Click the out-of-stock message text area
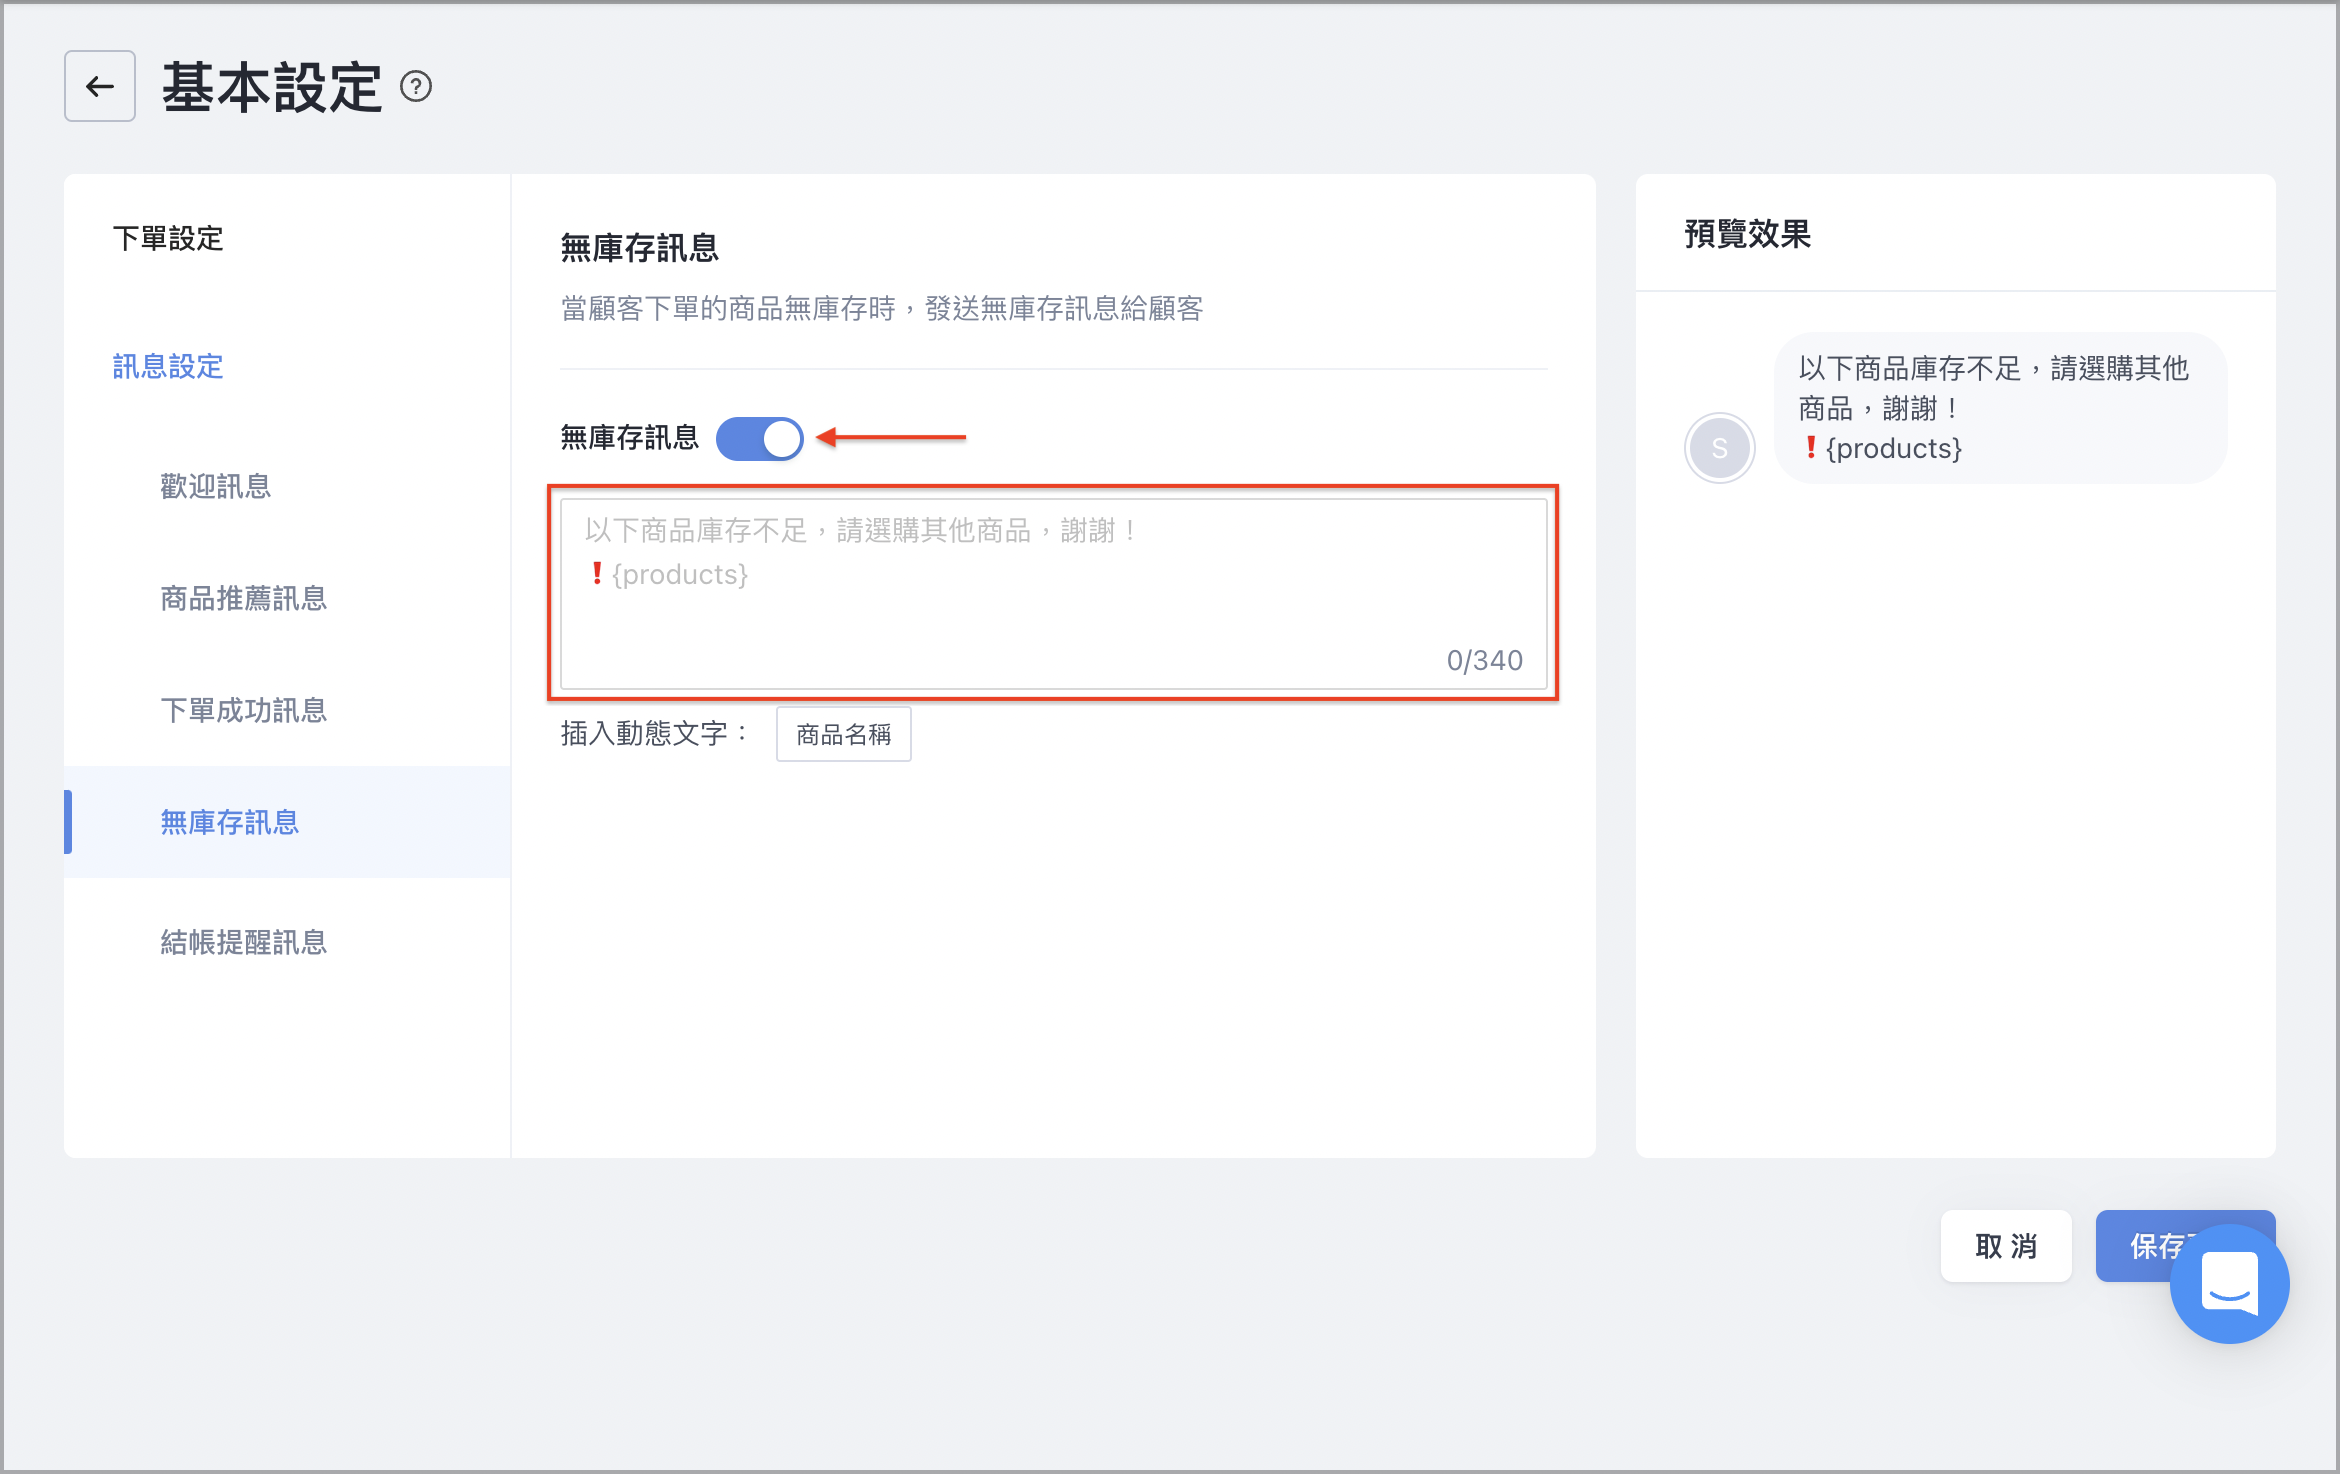The height and width of the screenshot is (1474, 2340). coord(1054,594)
